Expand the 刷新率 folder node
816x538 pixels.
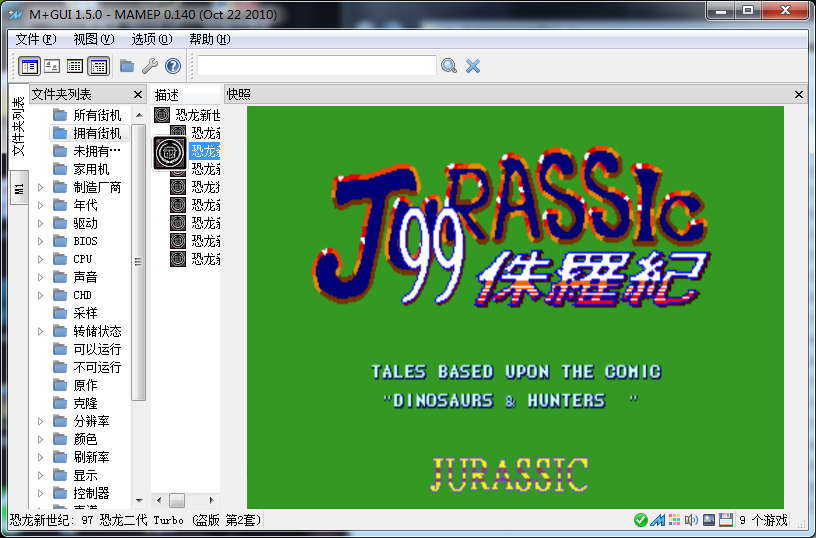coord(41,457)
